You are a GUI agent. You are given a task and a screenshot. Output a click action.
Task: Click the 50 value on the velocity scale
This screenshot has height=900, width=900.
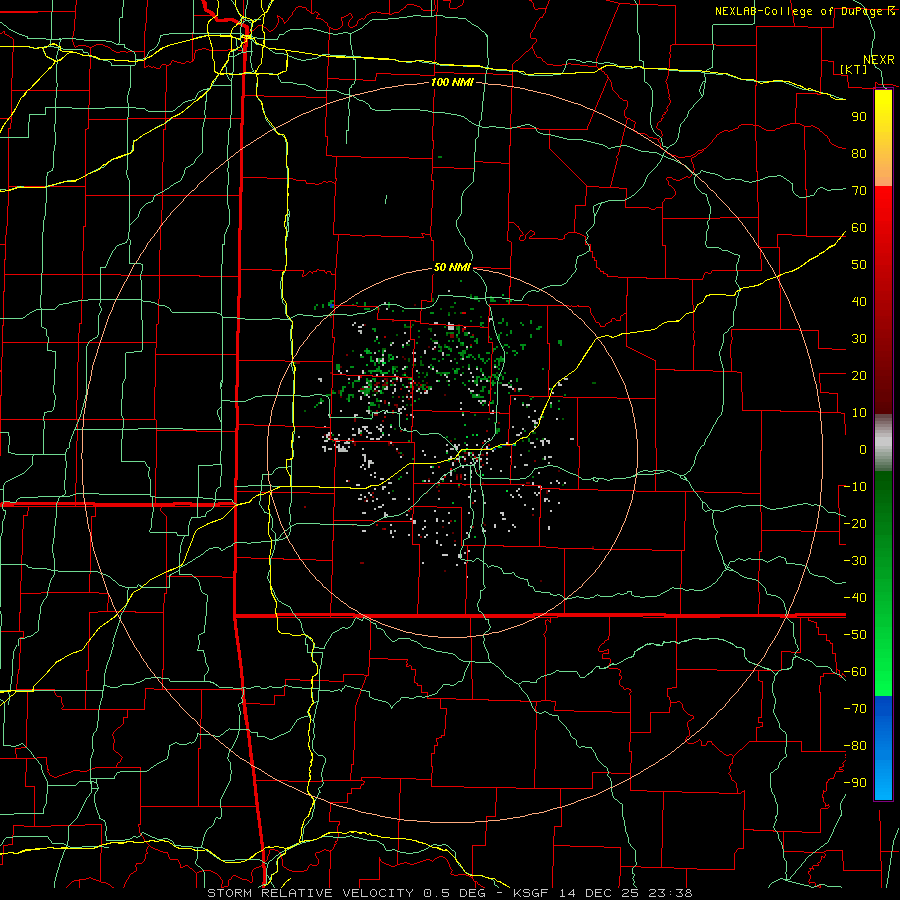(x=859, y=265)
